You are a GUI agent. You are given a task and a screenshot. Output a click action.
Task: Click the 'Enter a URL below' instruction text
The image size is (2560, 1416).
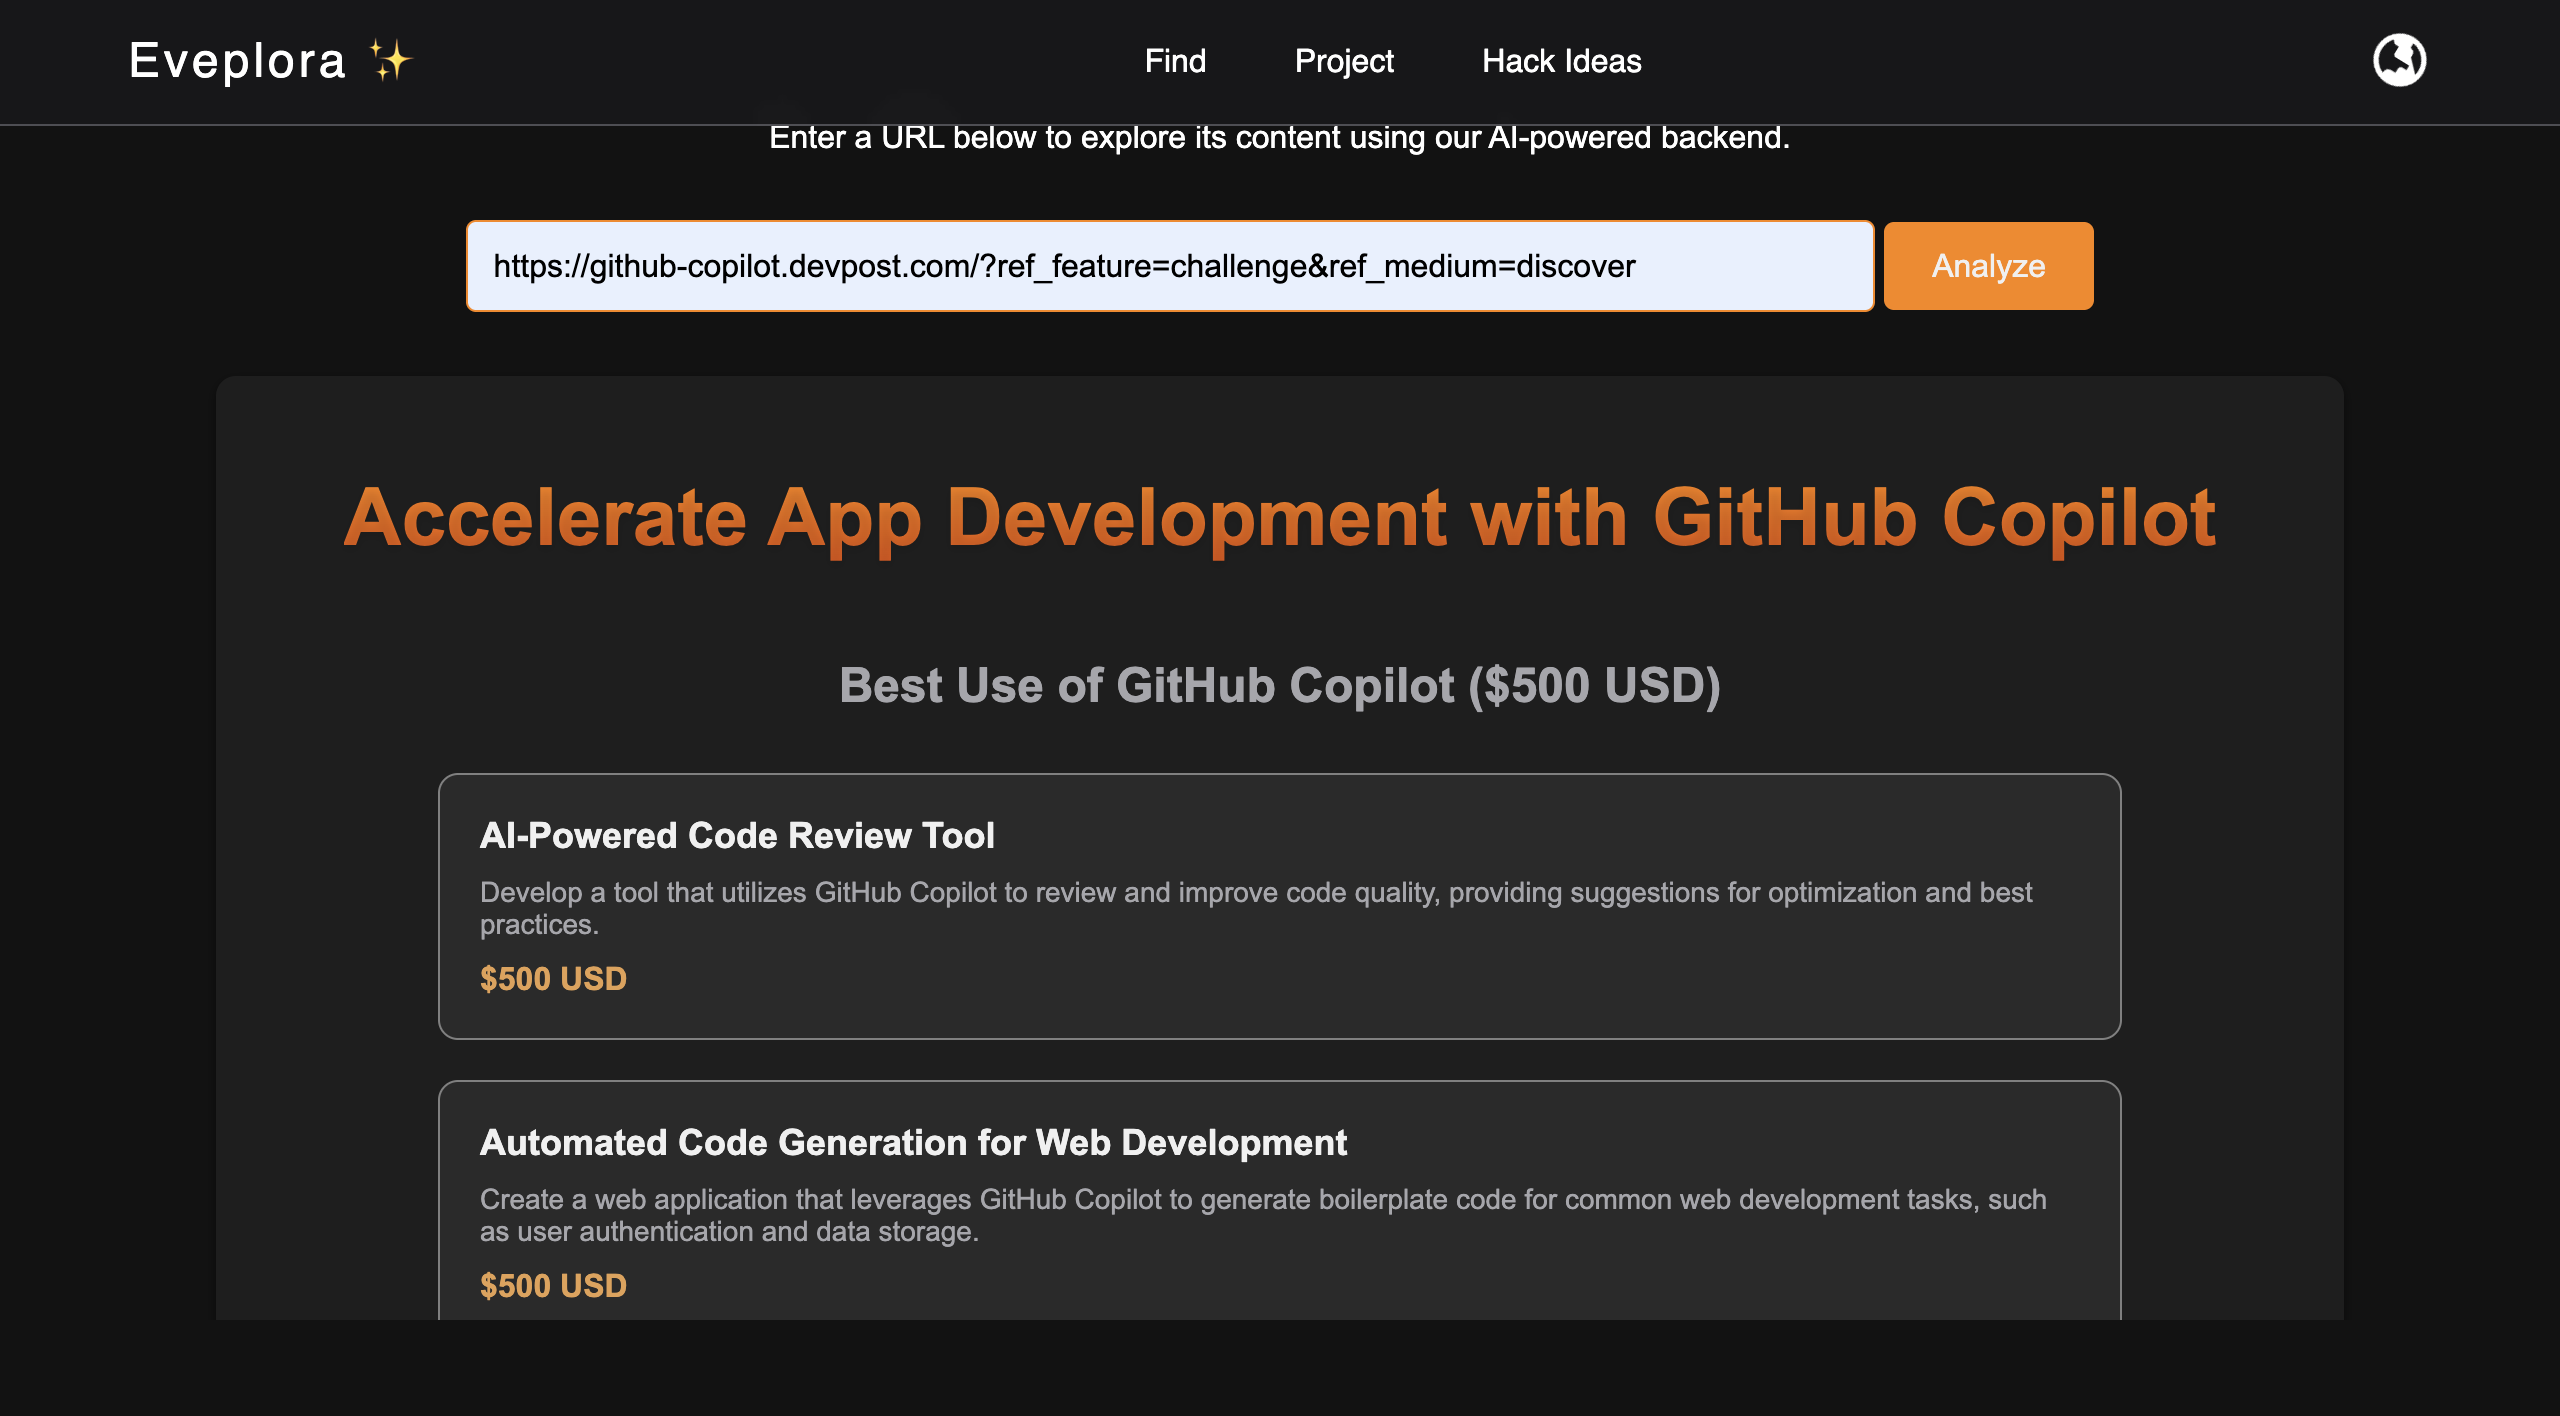coord(1279,138)
